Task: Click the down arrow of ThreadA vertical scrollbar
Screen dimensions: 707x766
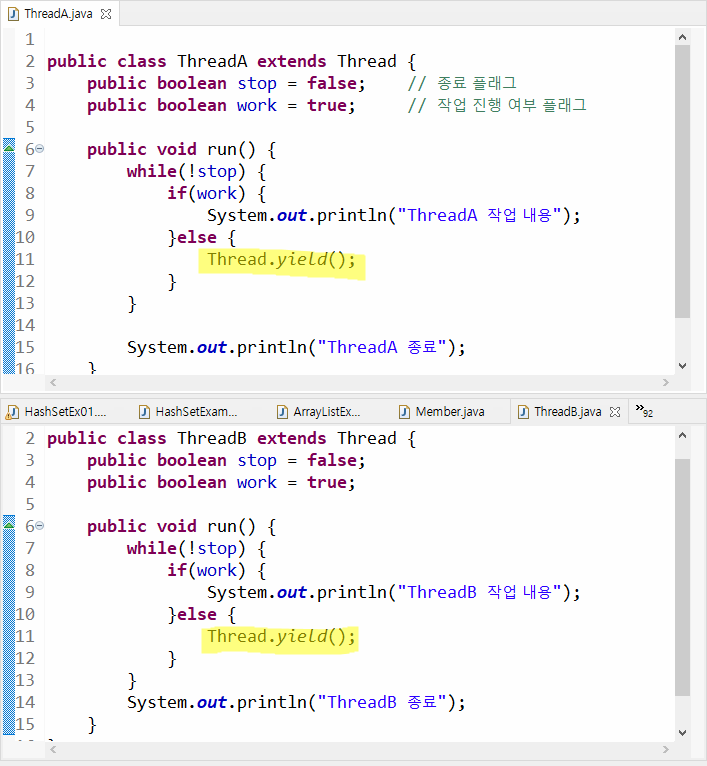Action: (x=683, y=365)
